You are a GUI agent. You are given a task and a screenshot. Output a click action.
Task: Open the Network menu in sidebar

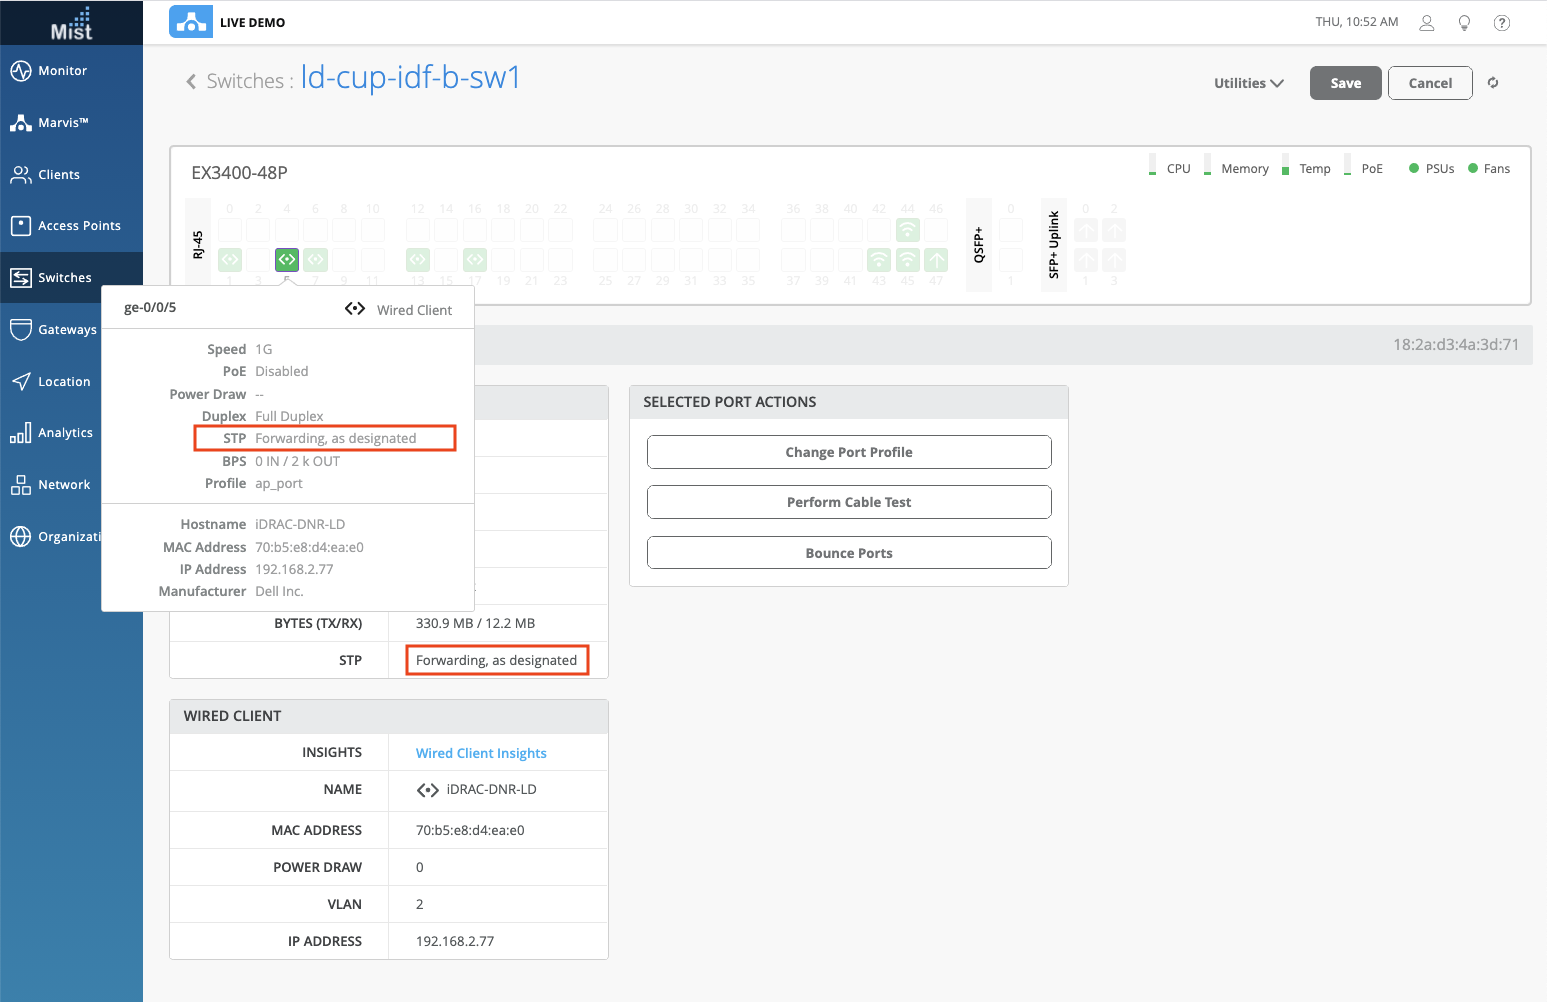point(63,485)
